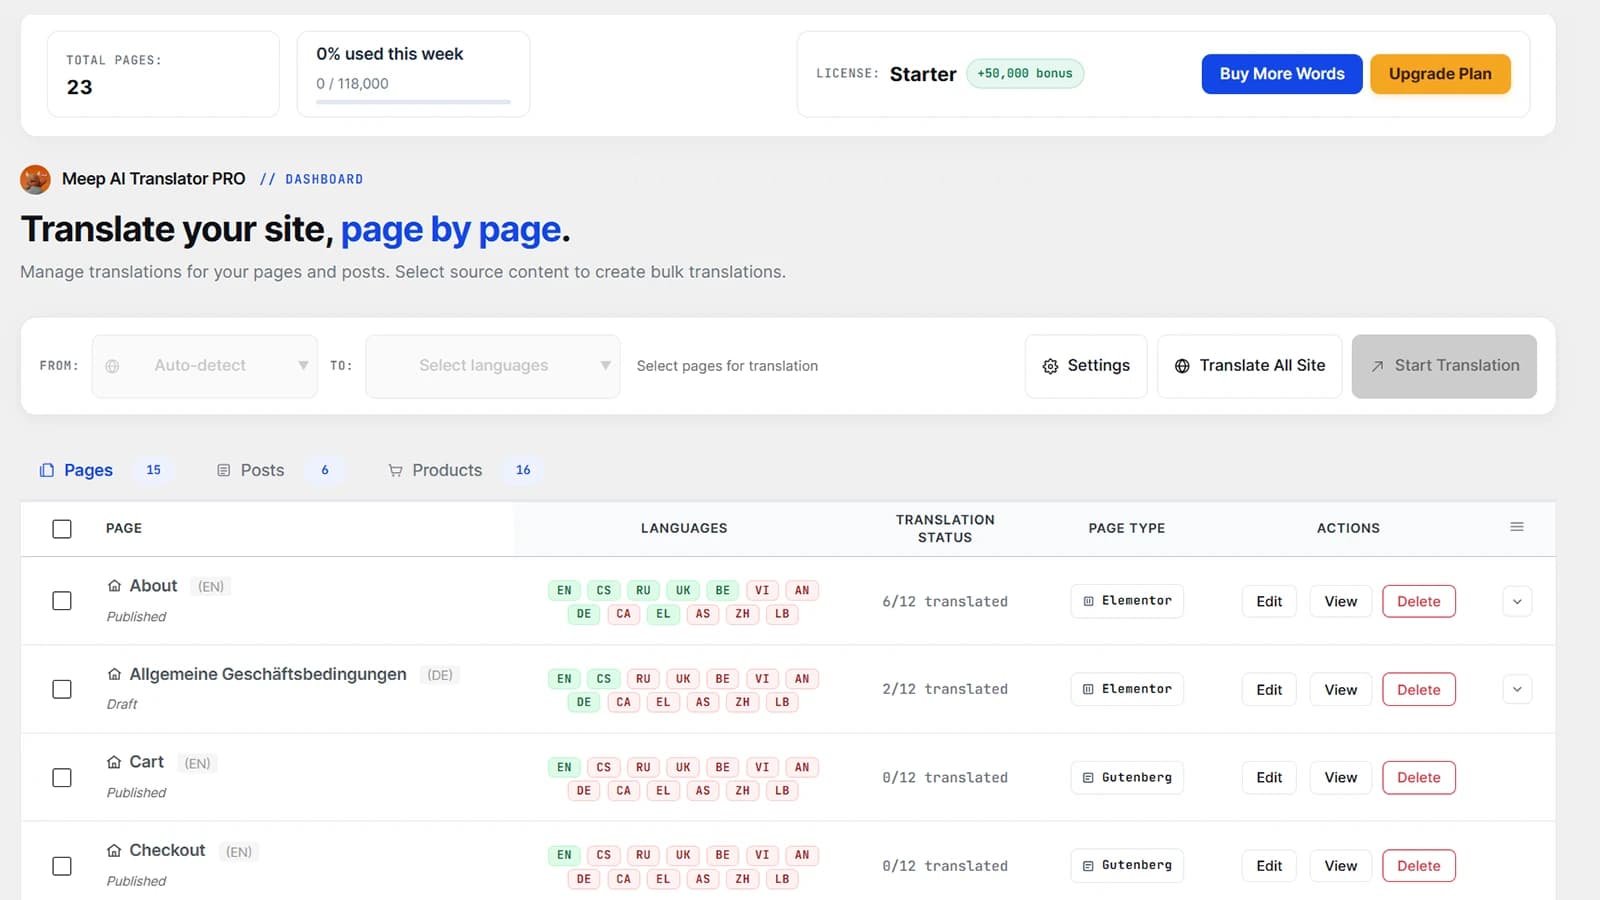Click the Meep AI Translator PRO logo avatar
The width and height of the screenshot is (1600, 900).
36,179
